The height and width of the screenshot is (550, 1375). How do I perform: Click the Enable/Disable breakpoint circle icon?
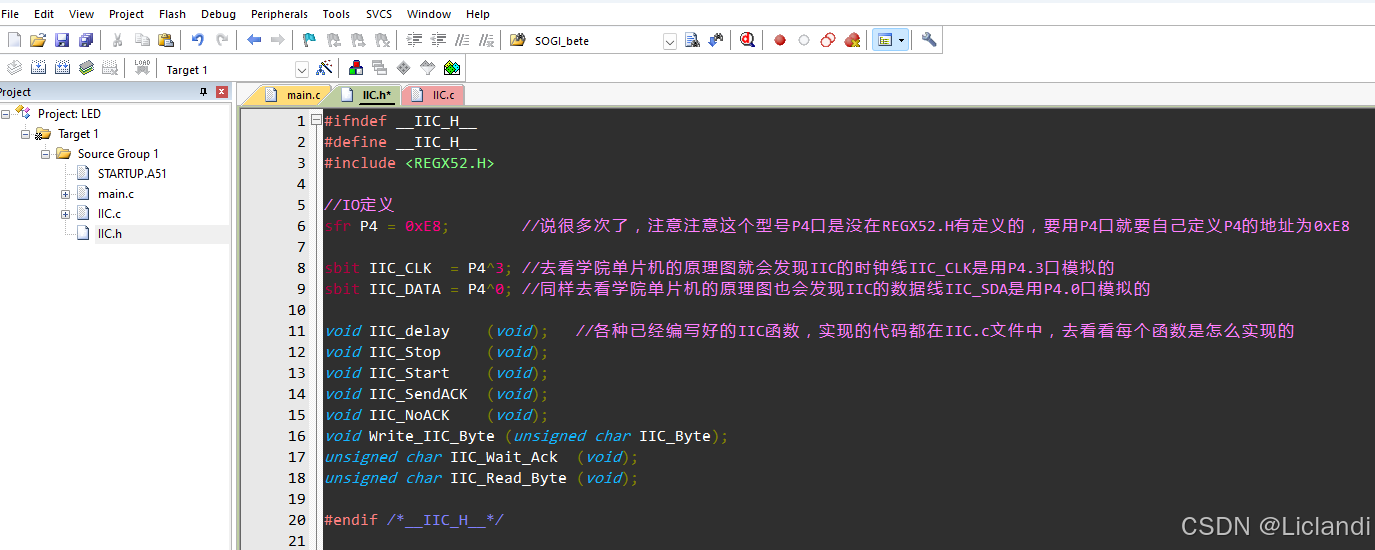click(x=804, y=40)
